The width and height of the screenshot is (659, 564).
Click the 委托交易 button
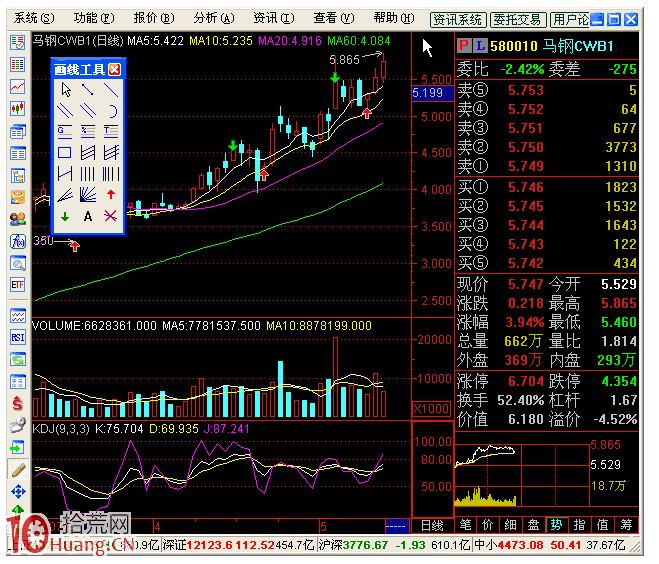pyautogui.click(x=518, y=20)
